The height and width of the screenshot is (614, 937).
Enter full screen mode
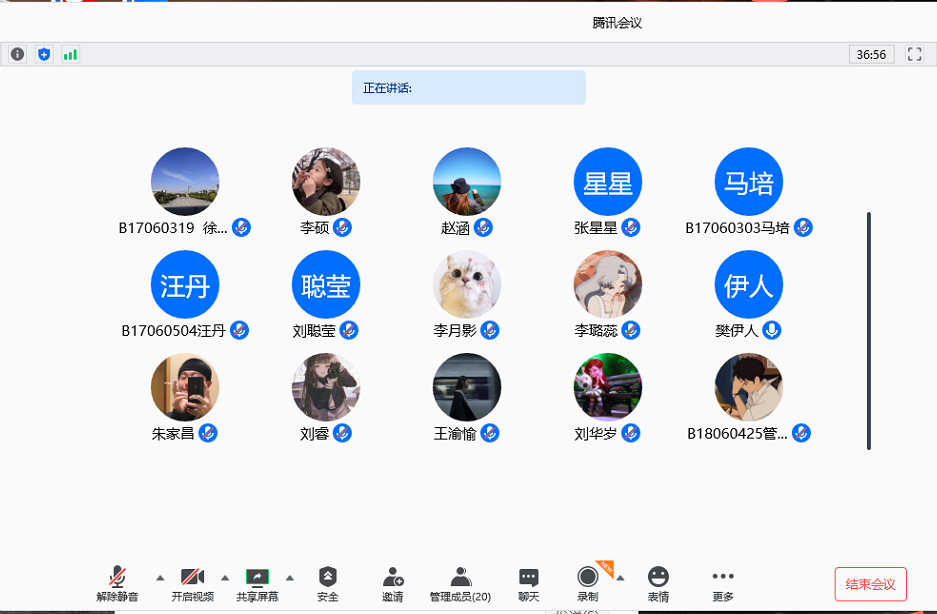pyautogui.click(x=914, y=54)
